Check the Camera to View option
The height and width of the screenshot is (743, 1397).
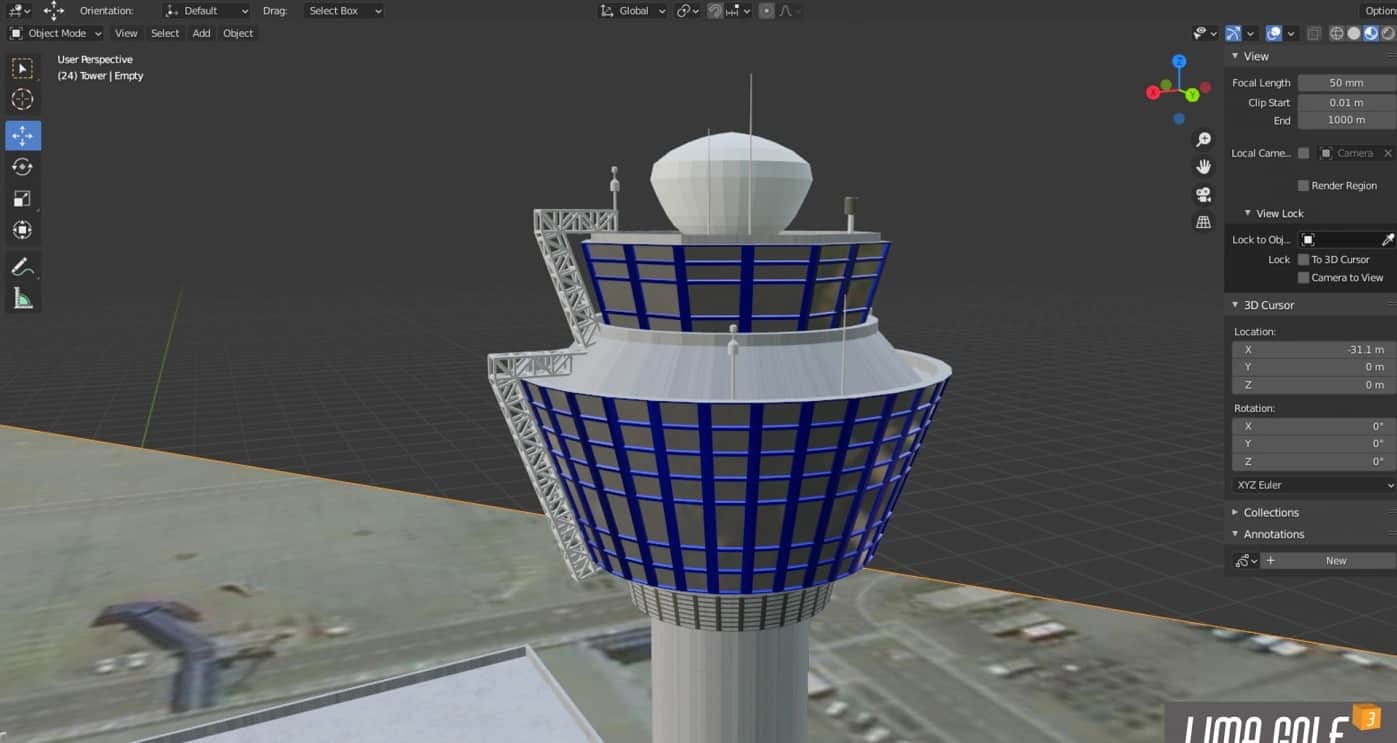click(1303, 278)
